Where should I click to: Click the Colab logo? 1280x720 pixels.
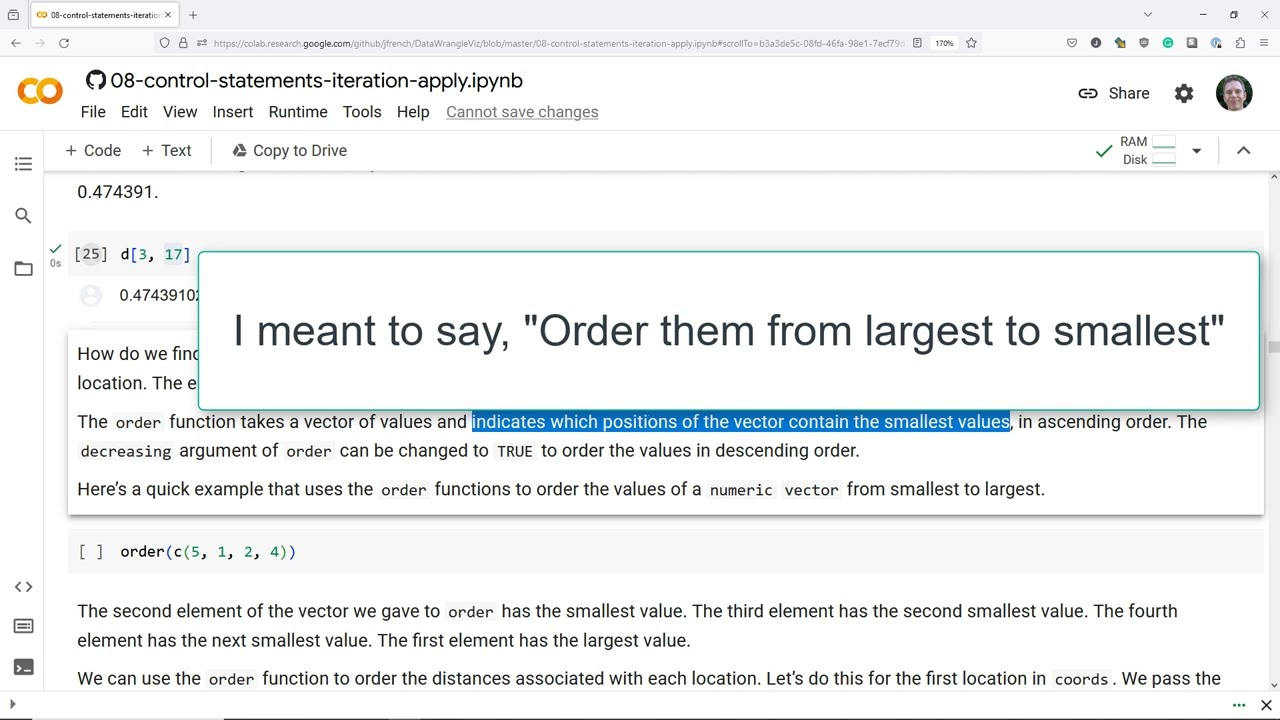click(40, 93)
